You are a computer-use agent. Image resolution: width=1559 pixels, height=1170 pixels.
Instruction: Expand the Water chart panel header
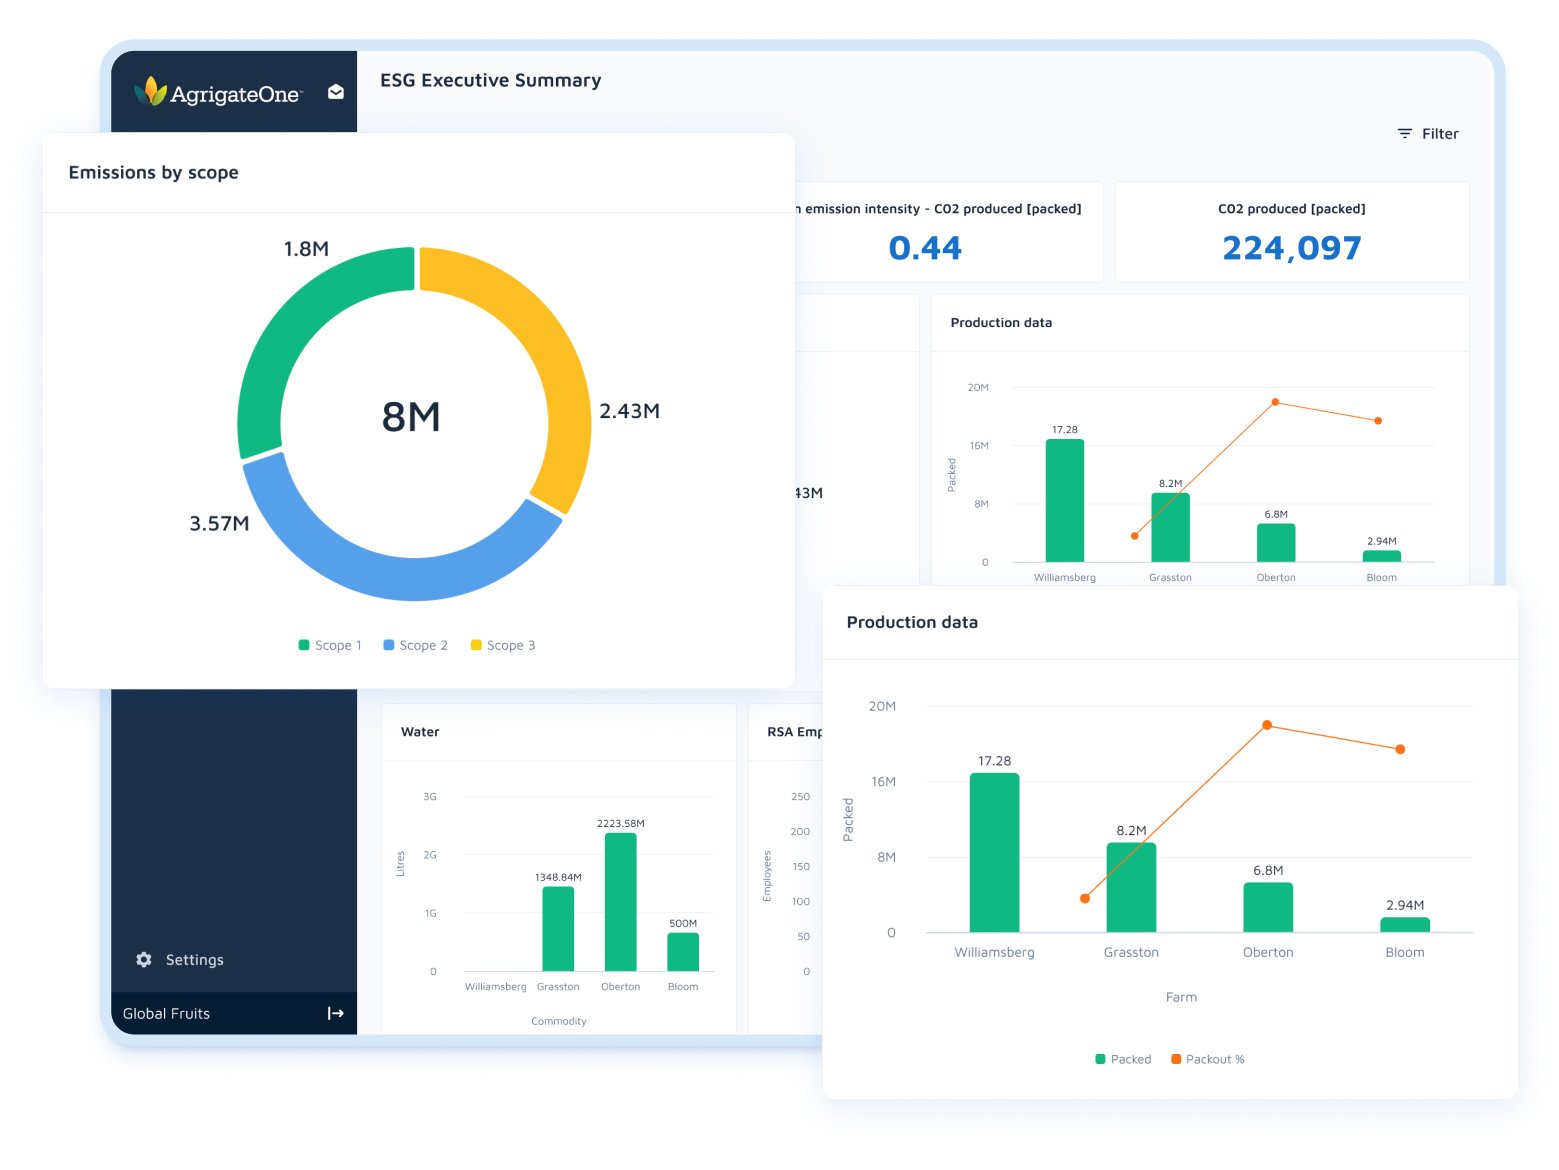(419, 731)
